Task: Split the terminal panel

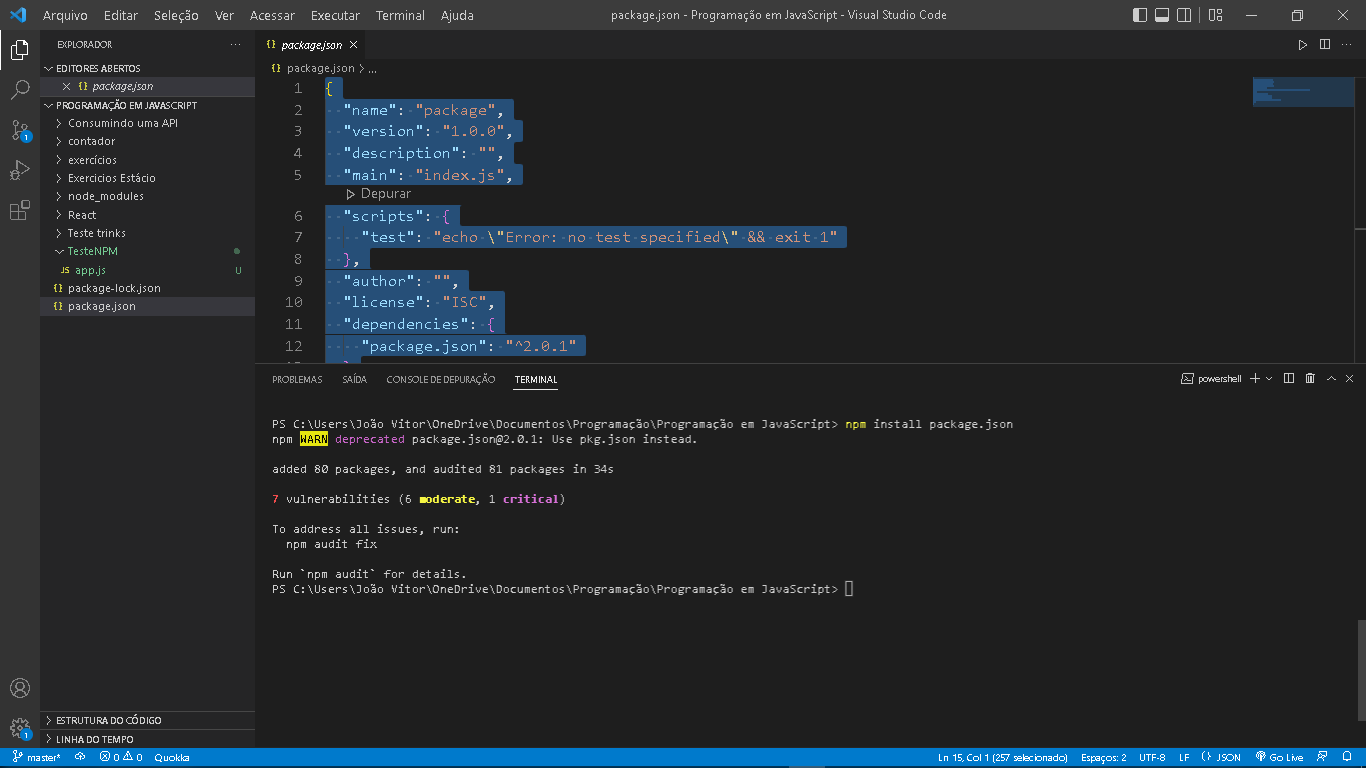Action: point(1289,379)
